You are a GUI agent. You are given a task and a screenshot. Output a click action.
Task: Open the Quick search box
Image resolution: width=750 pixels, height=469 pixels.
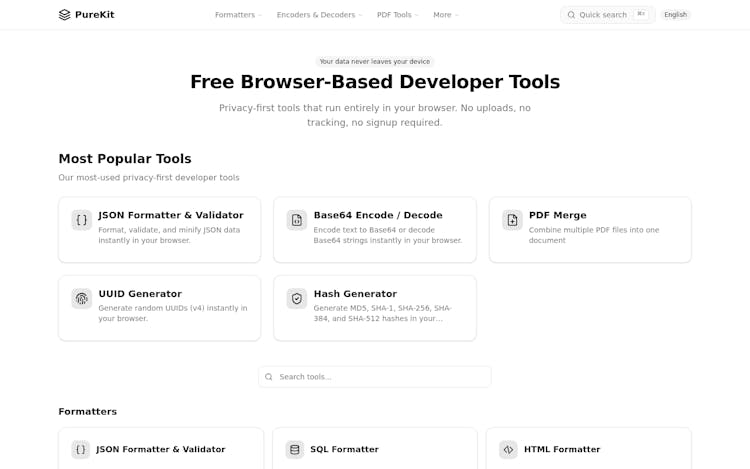(607, 15)
